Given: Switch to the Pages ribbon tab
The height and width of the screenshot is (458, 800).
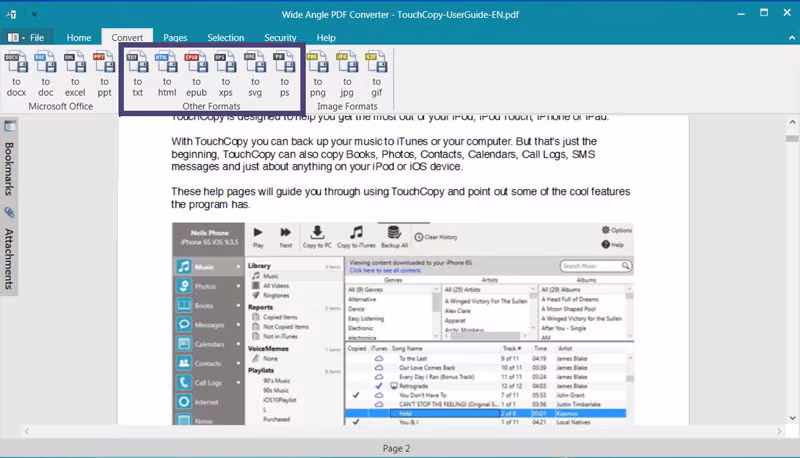Looking at the screenshot, I should pyautogui.click(x=175, y=37).
